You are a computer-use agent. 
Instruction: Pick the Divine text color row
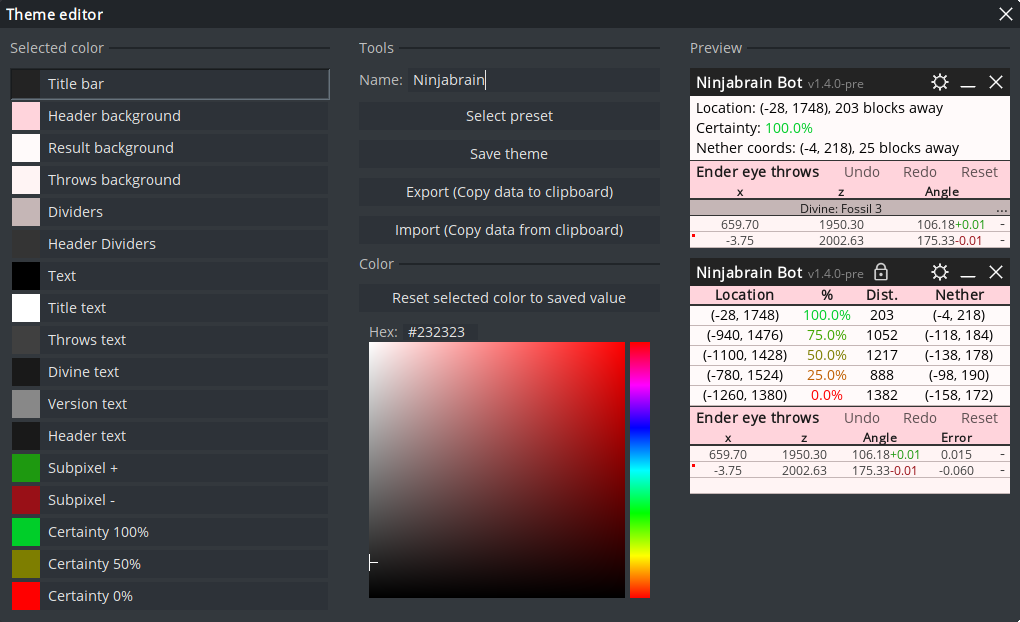pyautogui.click(x=170, y=372)
